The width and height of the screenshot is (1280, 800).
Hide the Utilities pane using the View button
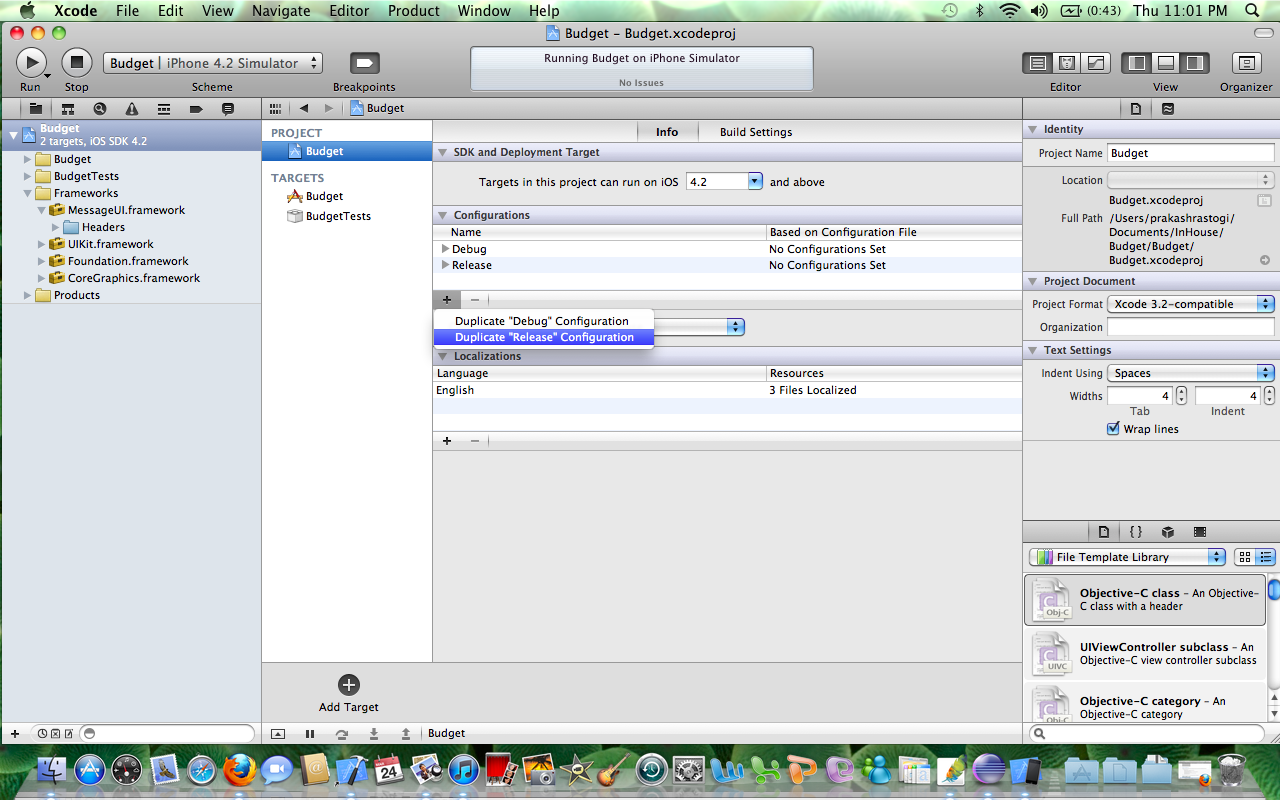point(1194,63)
